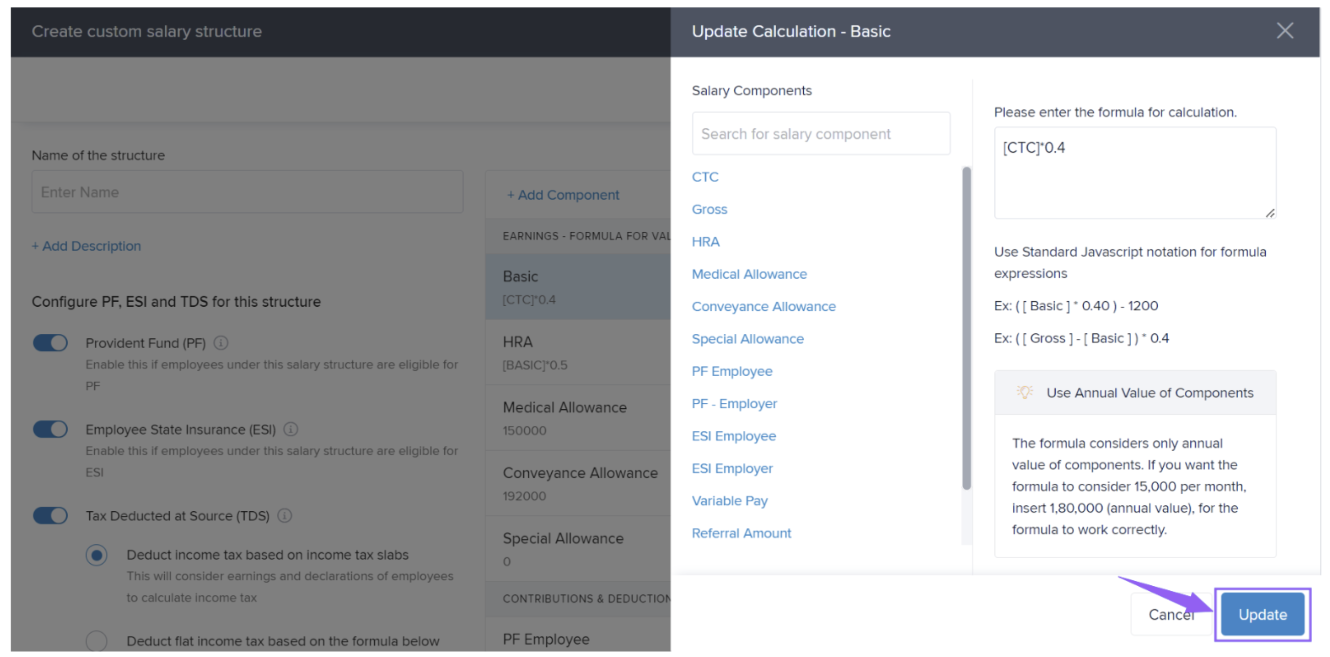Turn off the Employee State Insurance toggle

(x=50, y=429)
